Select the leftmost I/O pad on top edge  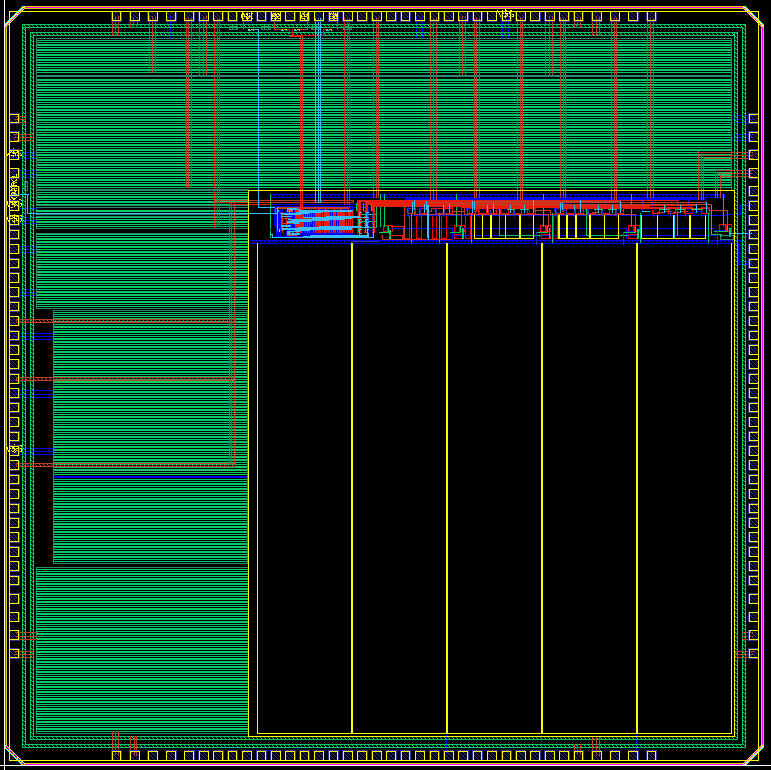pyautogui.click(x=117, y=16)
